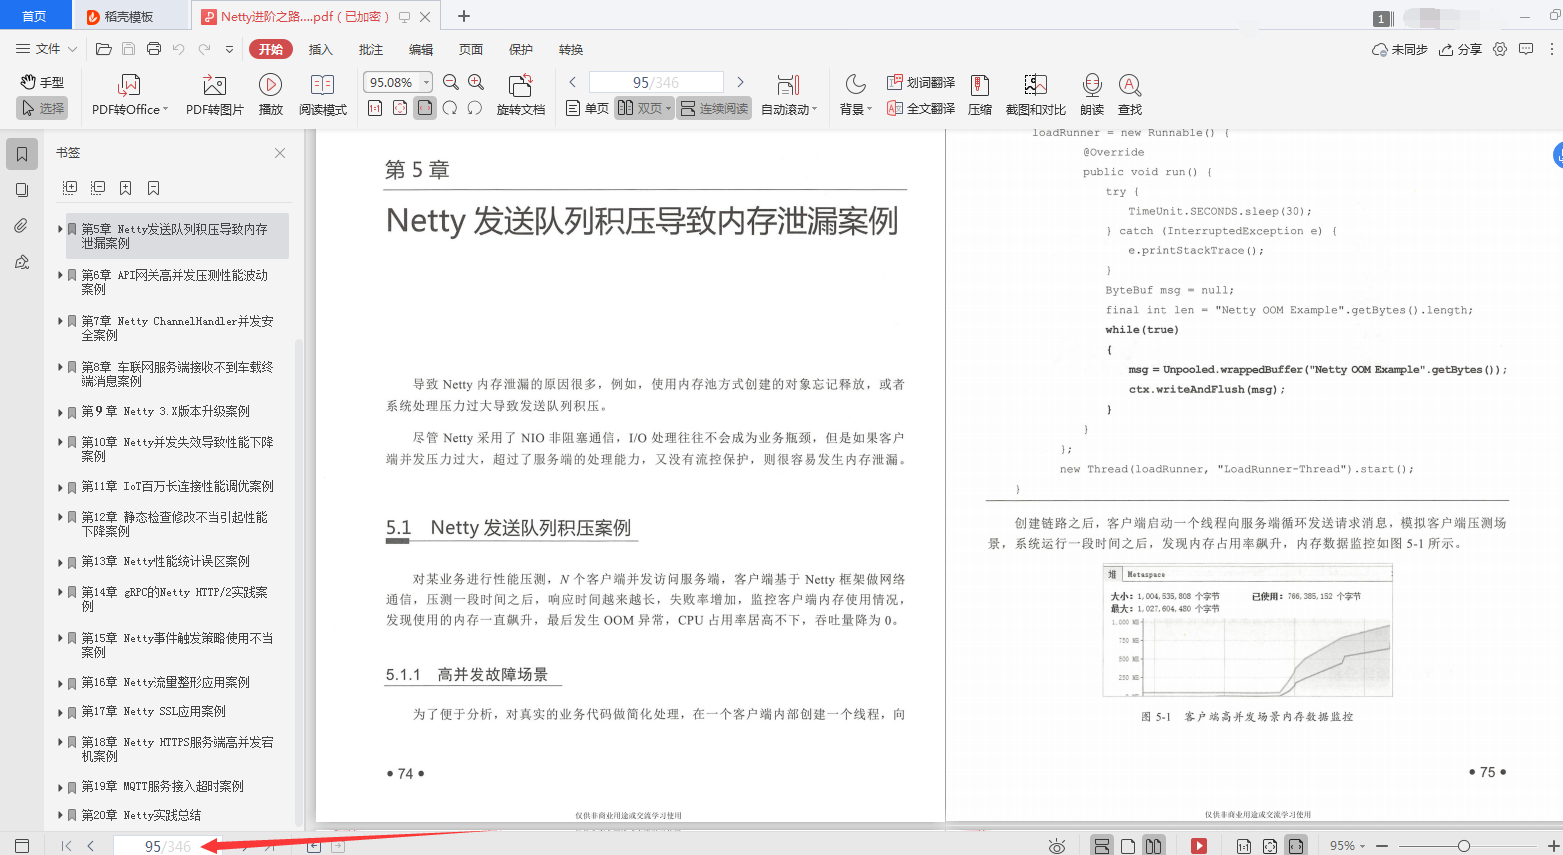Open the 首页 home tab
The image size is (1563, 855).
(35, 16)
